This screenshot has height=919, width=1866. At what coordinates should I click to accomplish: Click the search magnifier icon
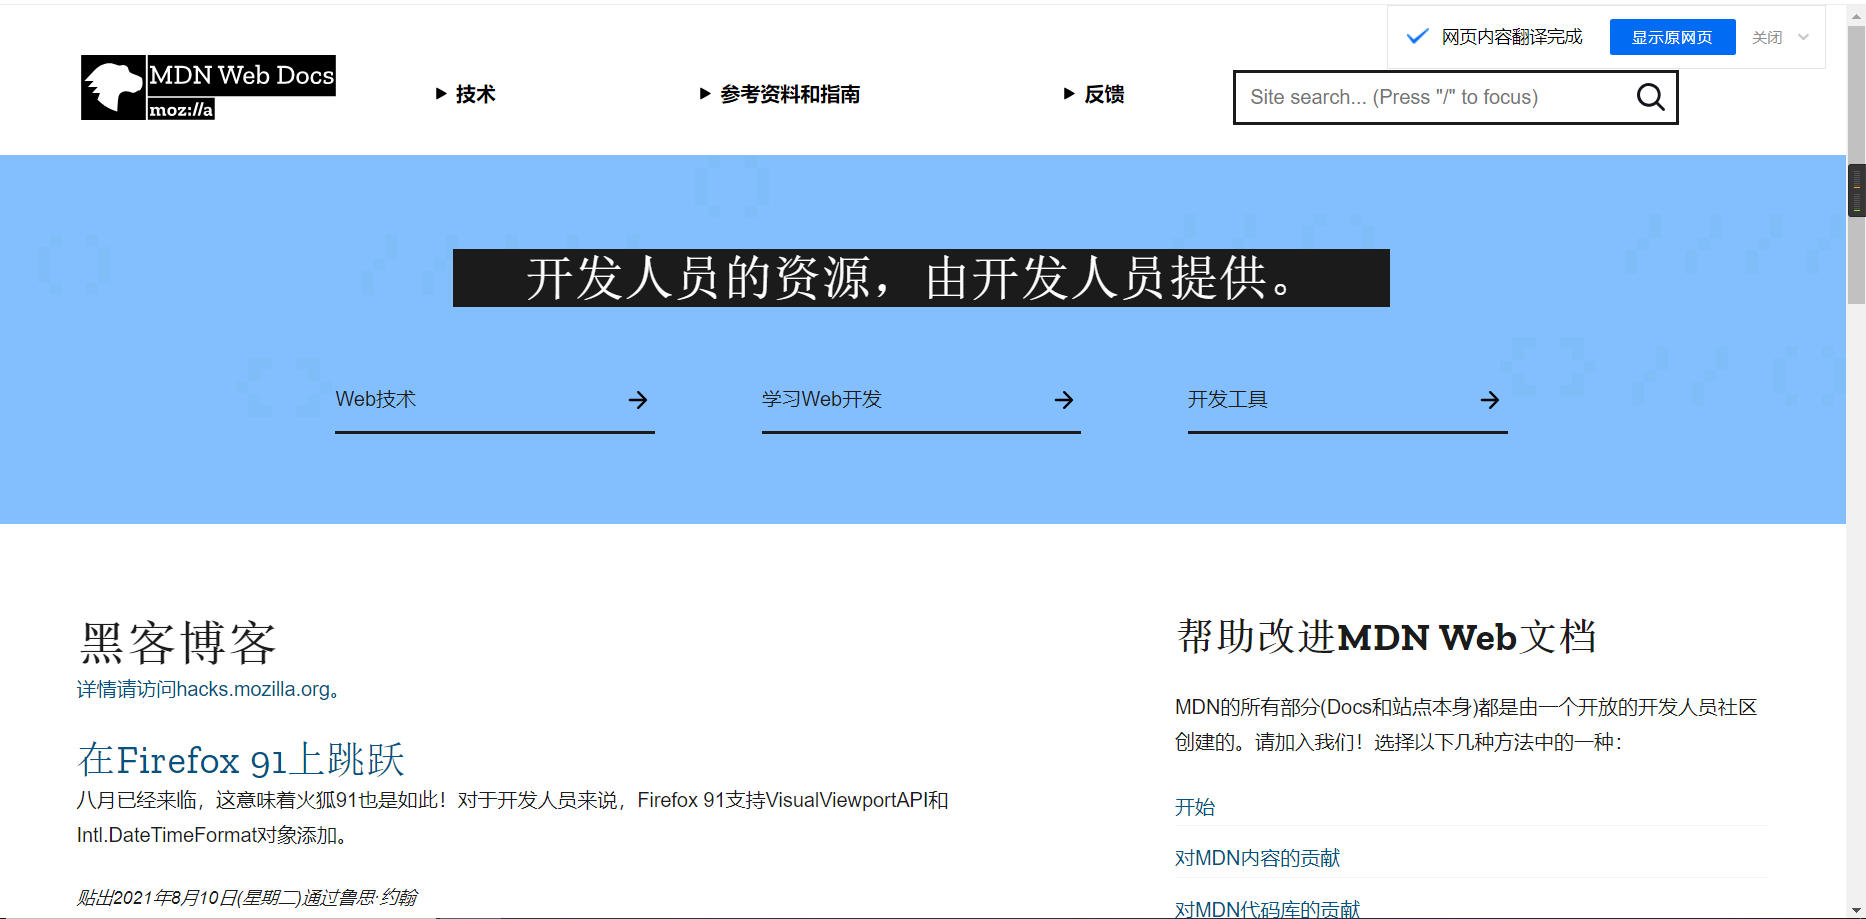(x=1649, y=97)
